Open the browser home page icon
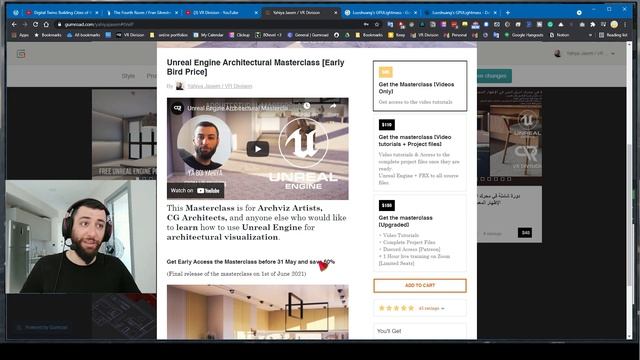Image resolution: width=640 pixels, height=360 pixels. click(x=46, y=24)
